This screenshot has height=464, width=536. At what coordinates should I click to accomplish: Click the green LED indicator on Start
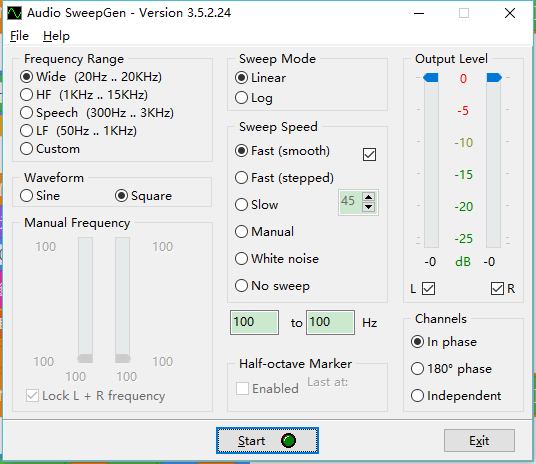(x=288, y=440)
